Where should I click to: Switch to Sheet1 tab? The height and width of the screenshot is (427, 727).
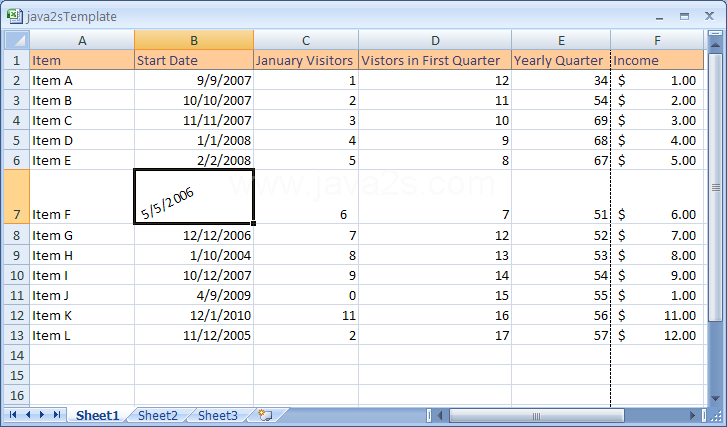(97, 415)
